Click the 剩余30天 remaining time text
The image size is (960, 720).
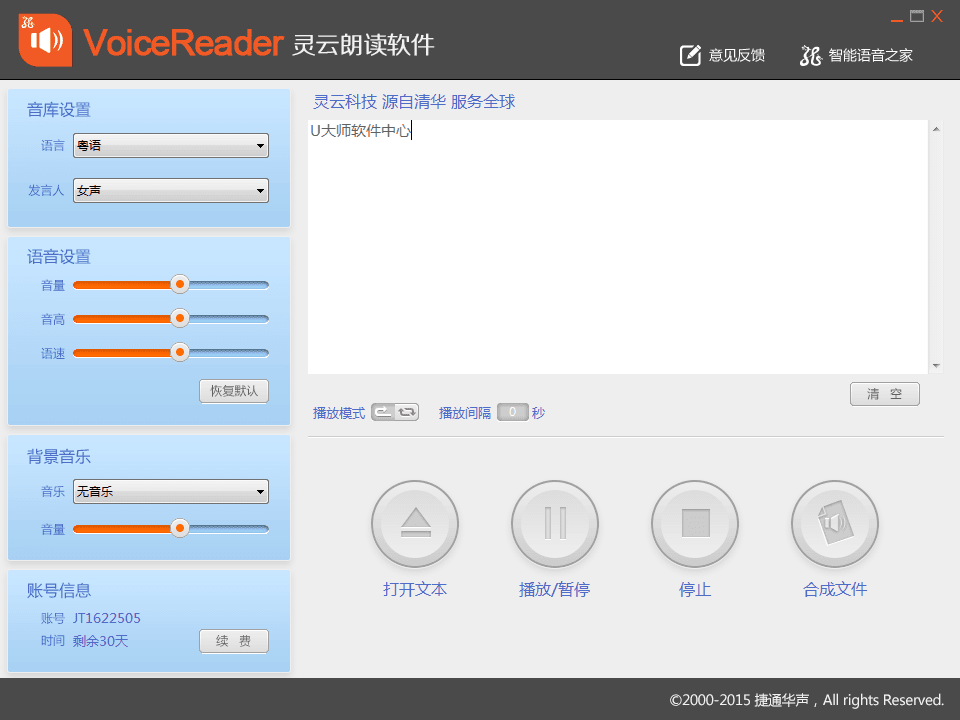[x=100, y=641]
